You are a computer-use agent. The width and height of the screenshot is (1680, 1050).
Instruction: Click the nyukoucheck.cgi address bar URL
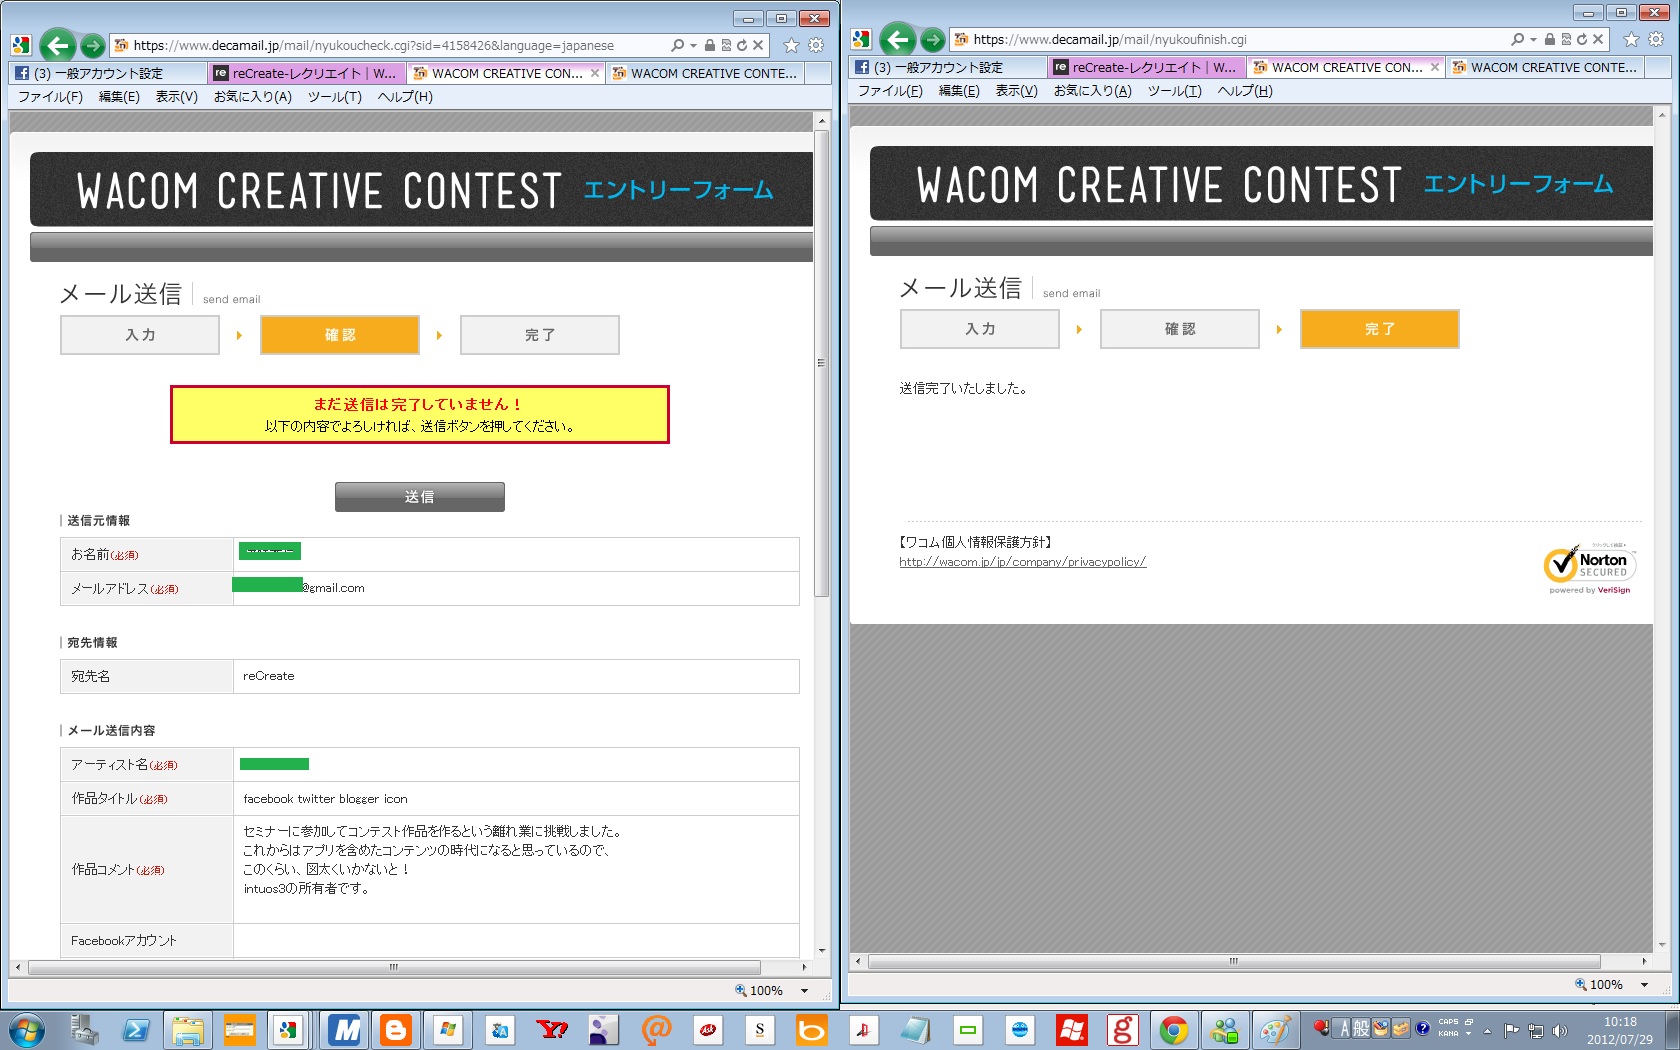click(374, 45)
